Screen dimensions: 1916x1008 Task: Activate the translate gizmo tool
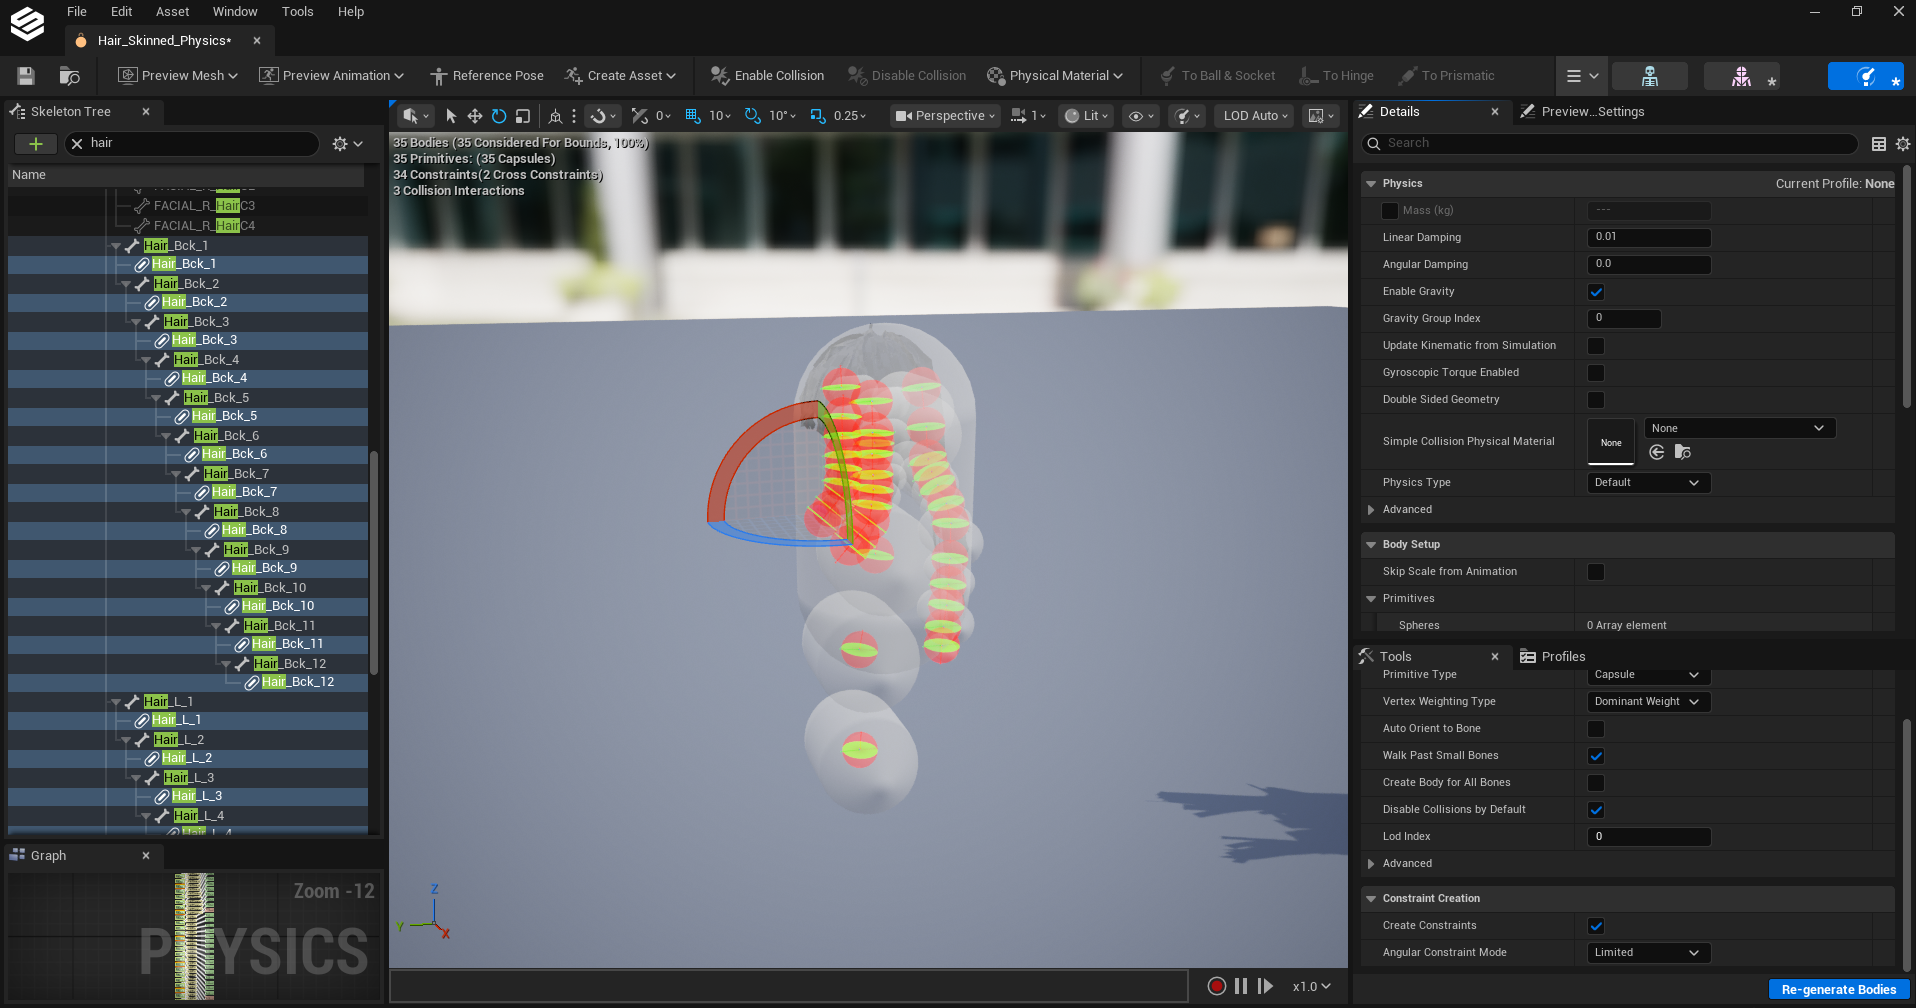click(x=475, y=116)
